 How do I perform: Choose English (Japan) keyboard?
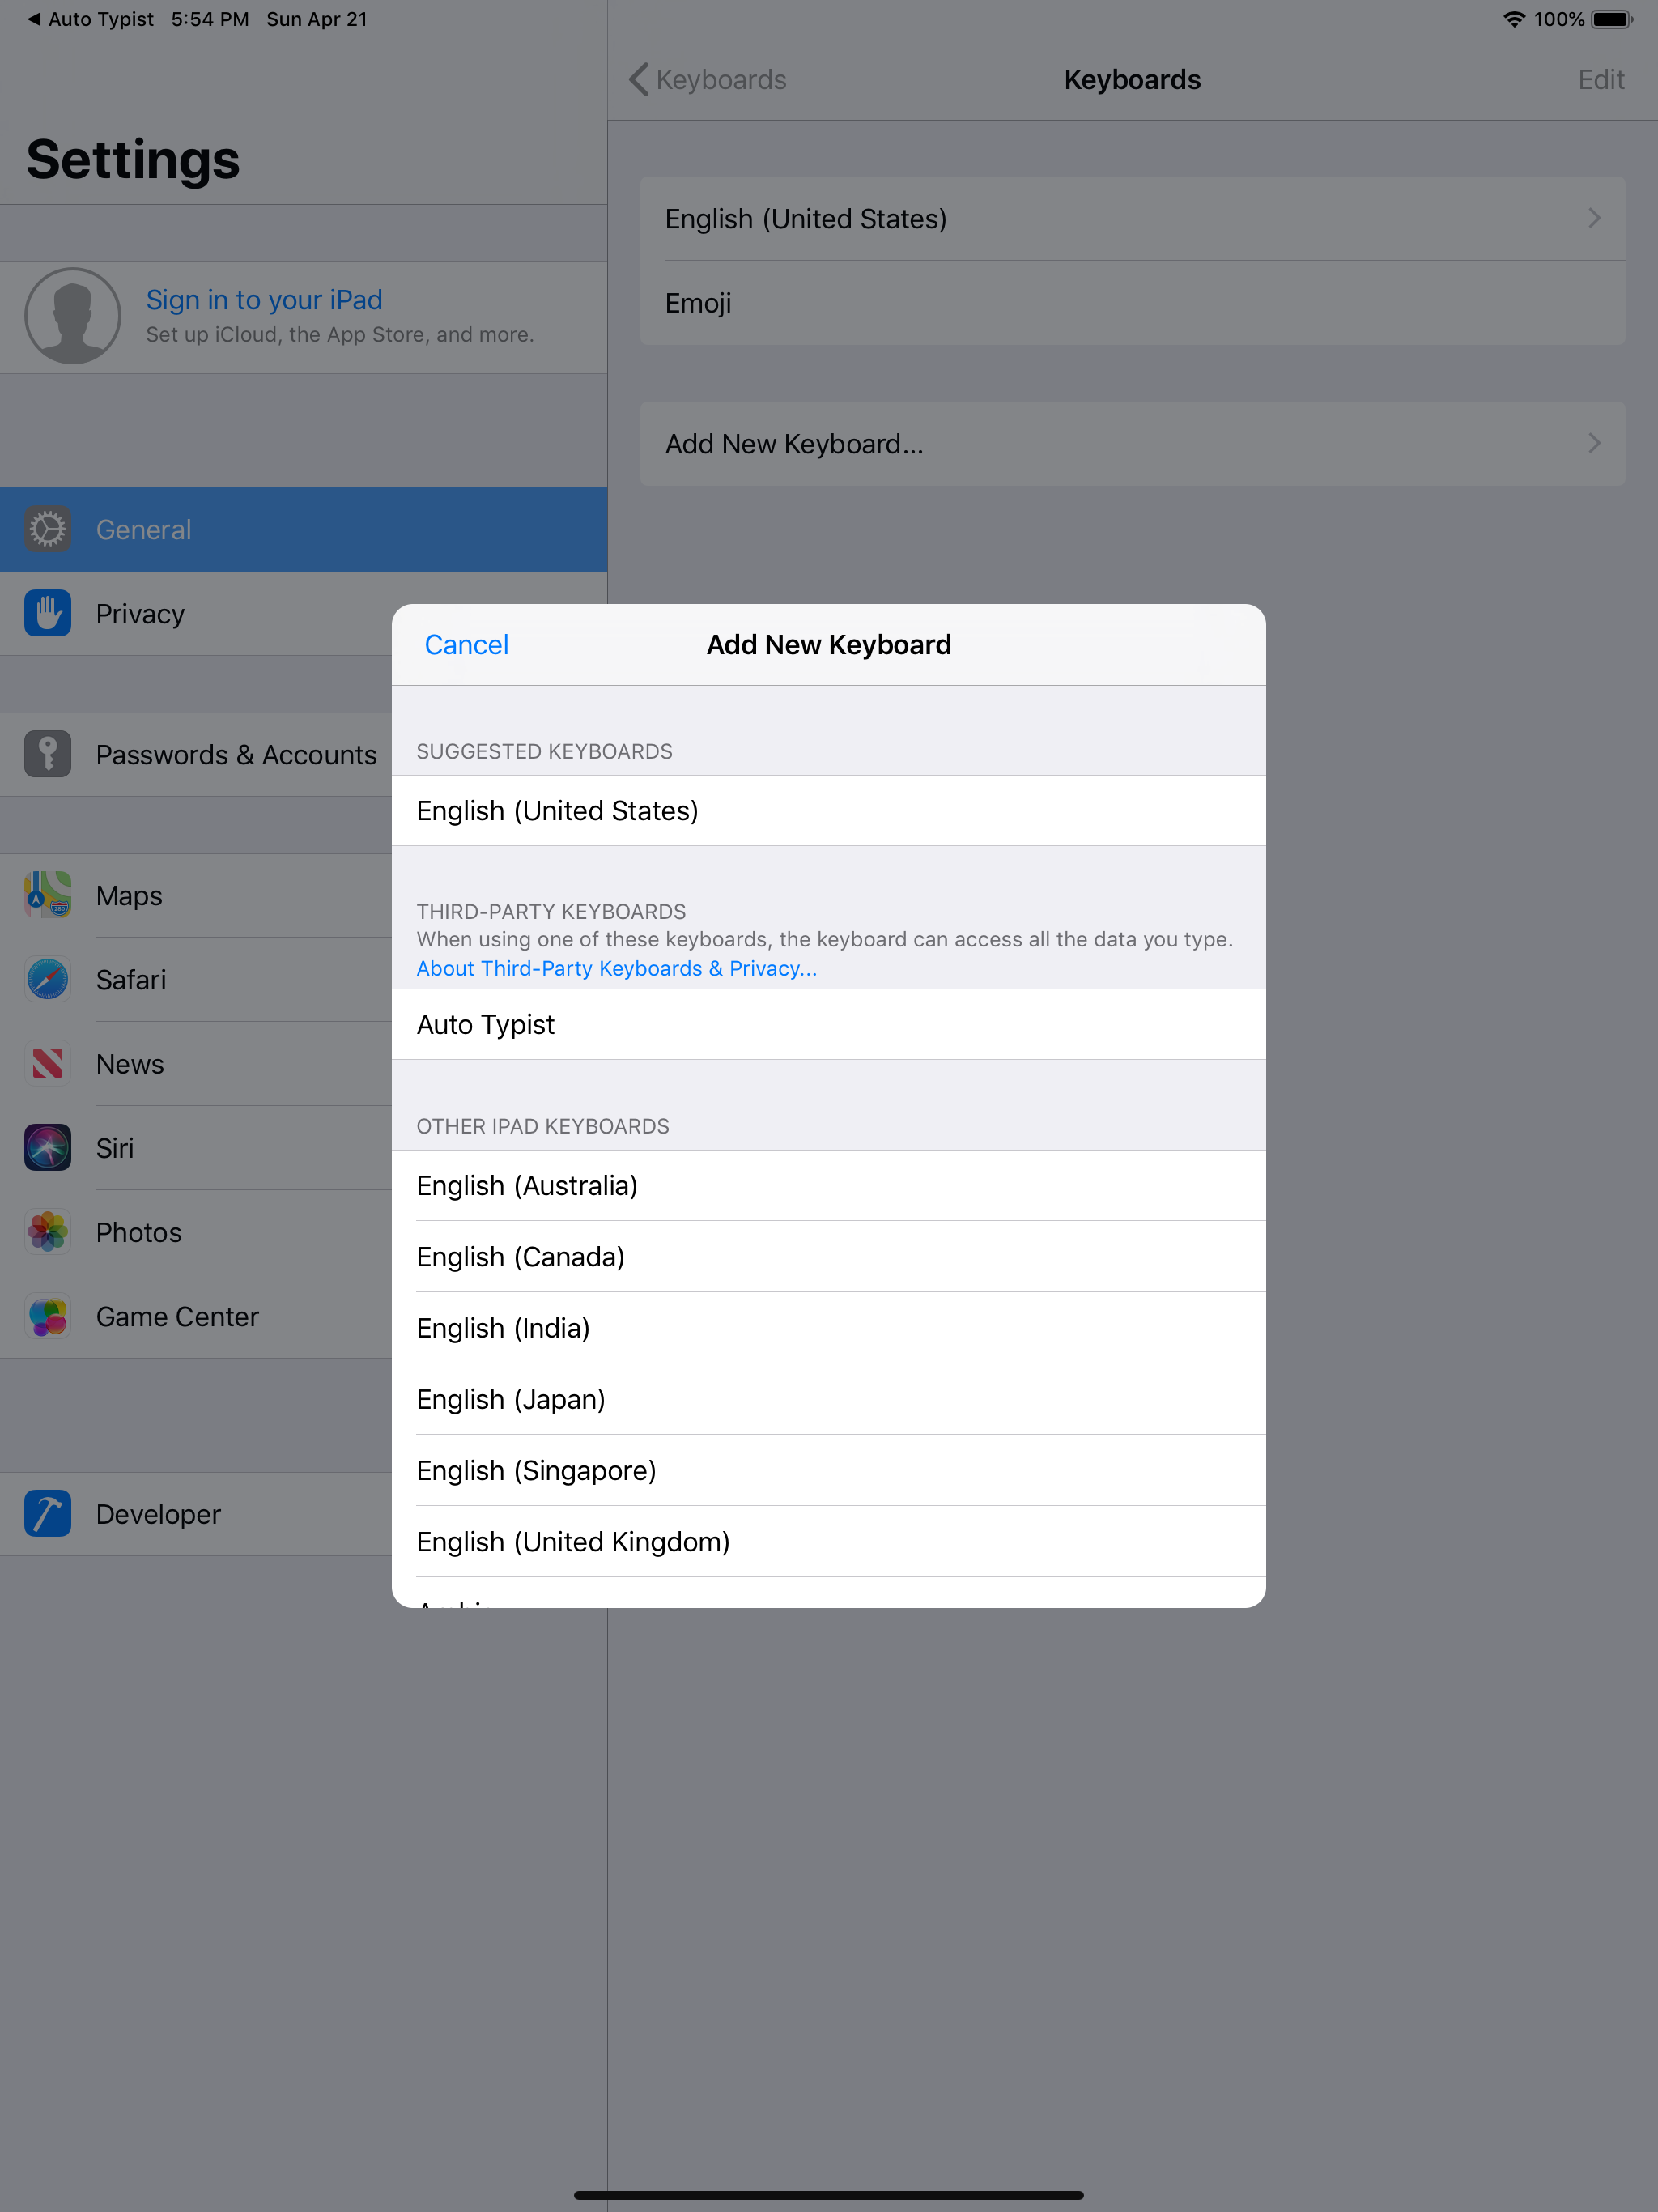coord(829,1399)
